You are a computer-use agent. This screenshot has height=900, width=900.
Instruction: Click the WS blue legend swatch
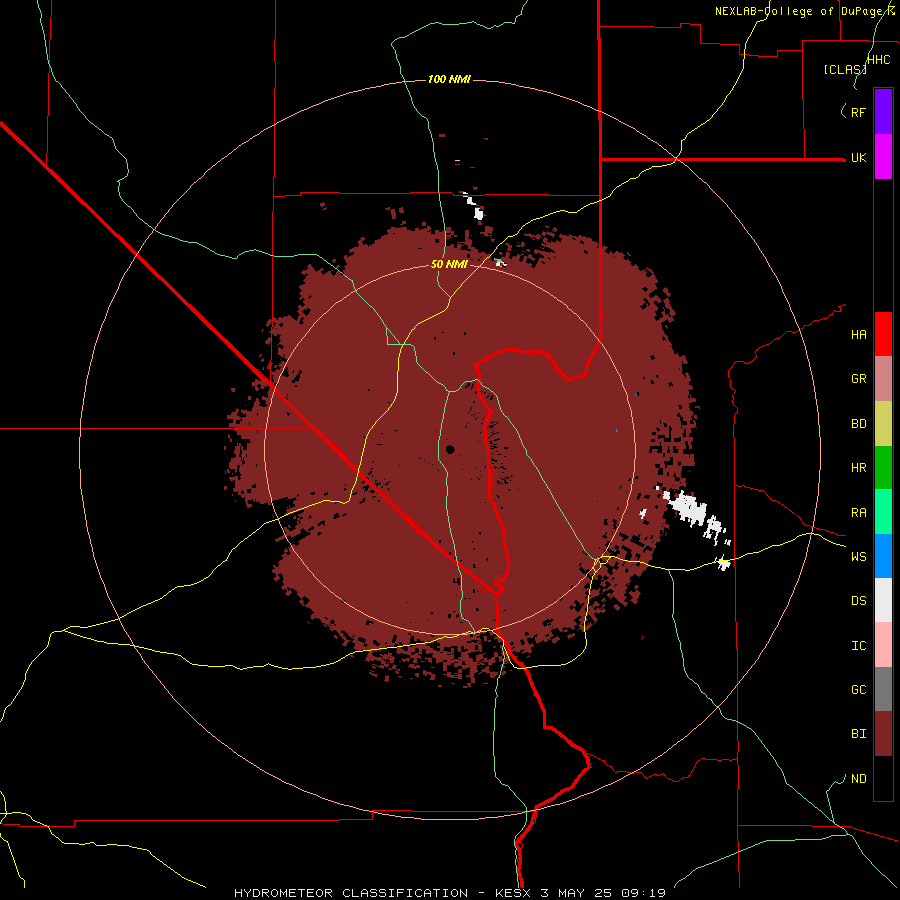[x=883, y=556]
